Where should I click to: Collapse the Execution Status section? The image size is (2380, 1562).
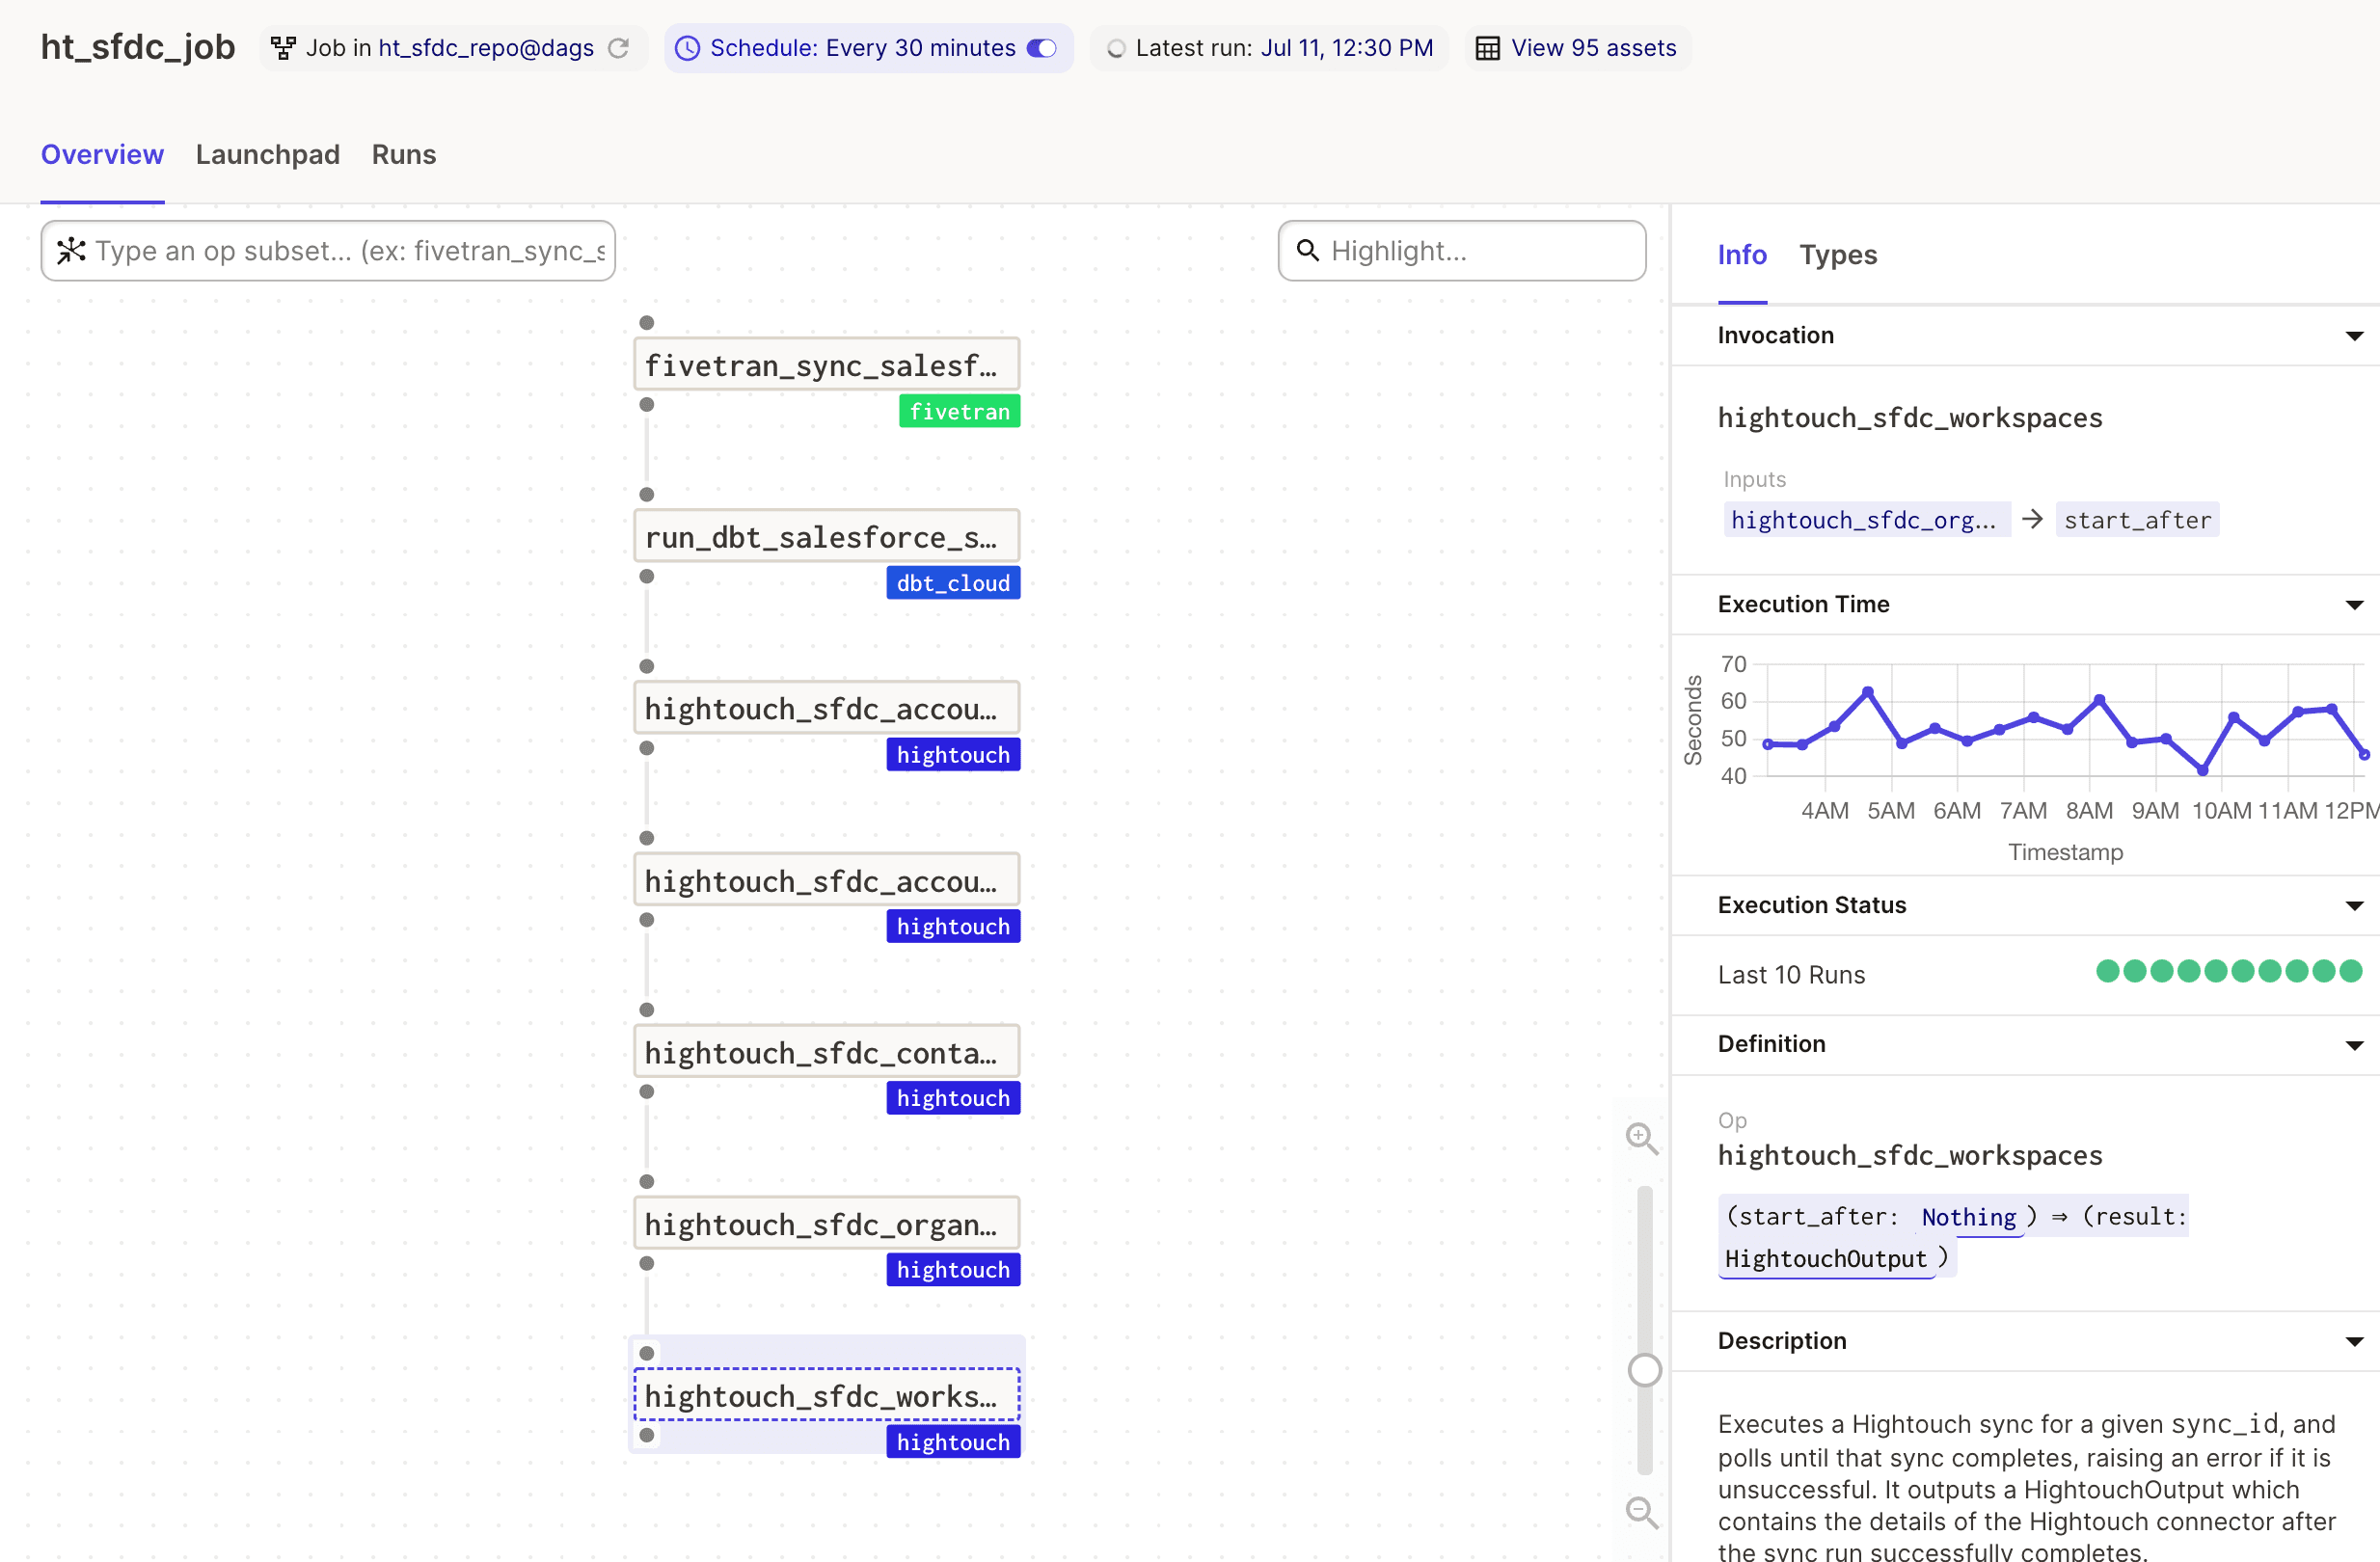click(2354, 906)
